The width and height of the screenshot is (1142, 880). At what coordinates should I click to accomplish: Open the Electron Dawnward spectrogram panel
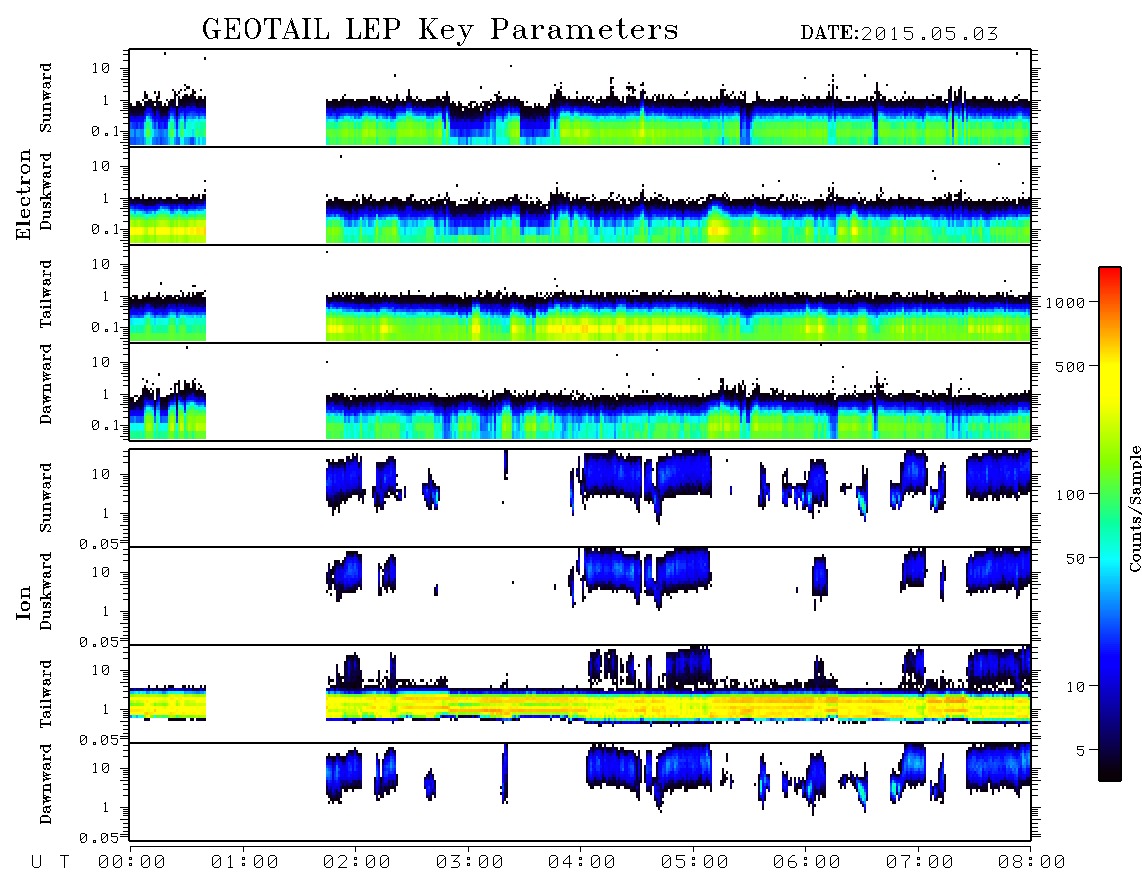click(580, 391)
